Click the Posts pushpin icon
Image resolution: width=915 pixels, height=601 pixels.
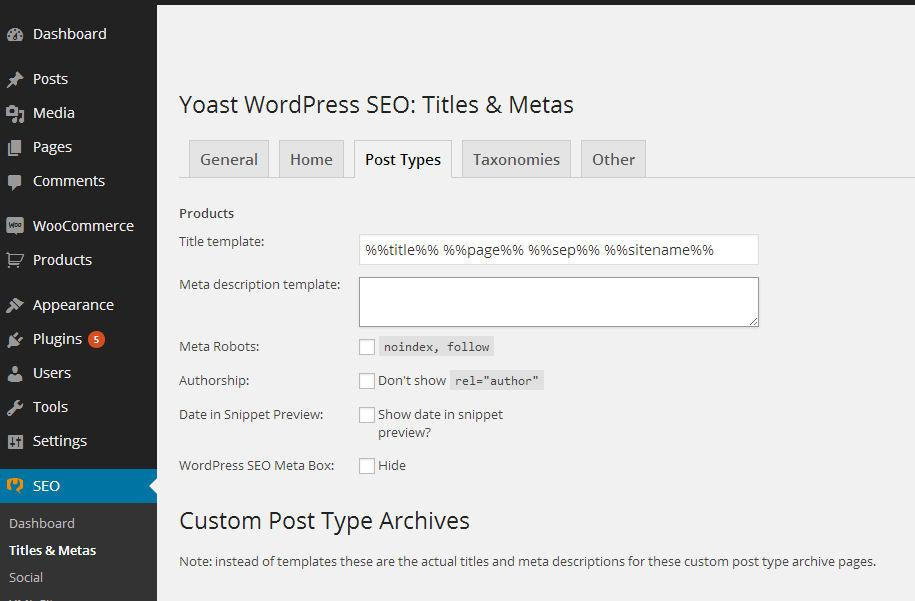point(15,79)
